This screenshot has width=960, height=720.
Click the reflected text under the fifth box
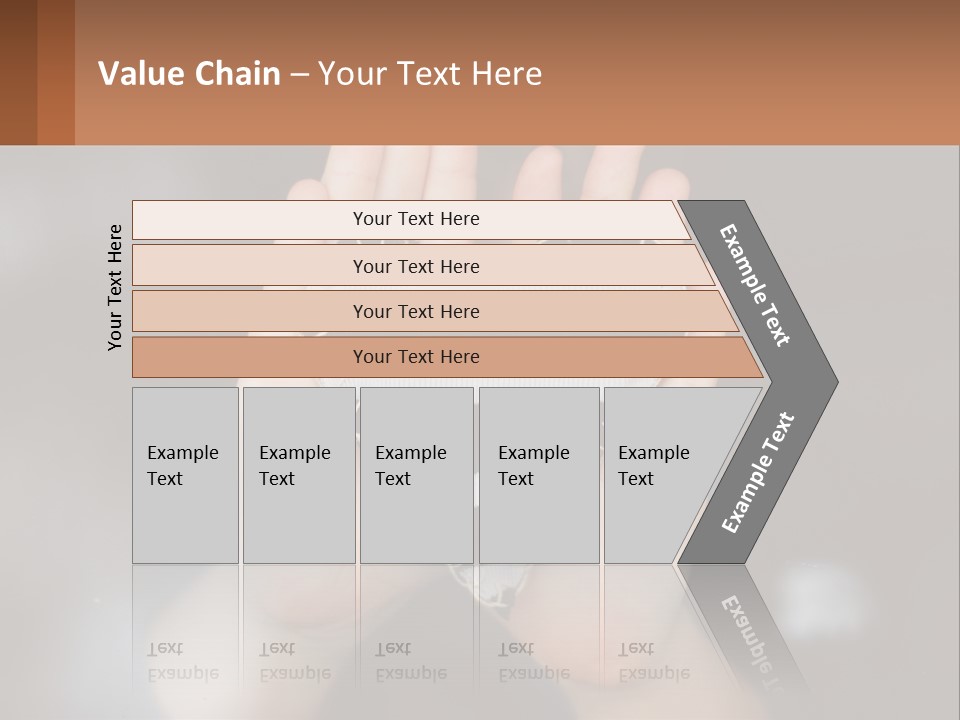[652, 661]
